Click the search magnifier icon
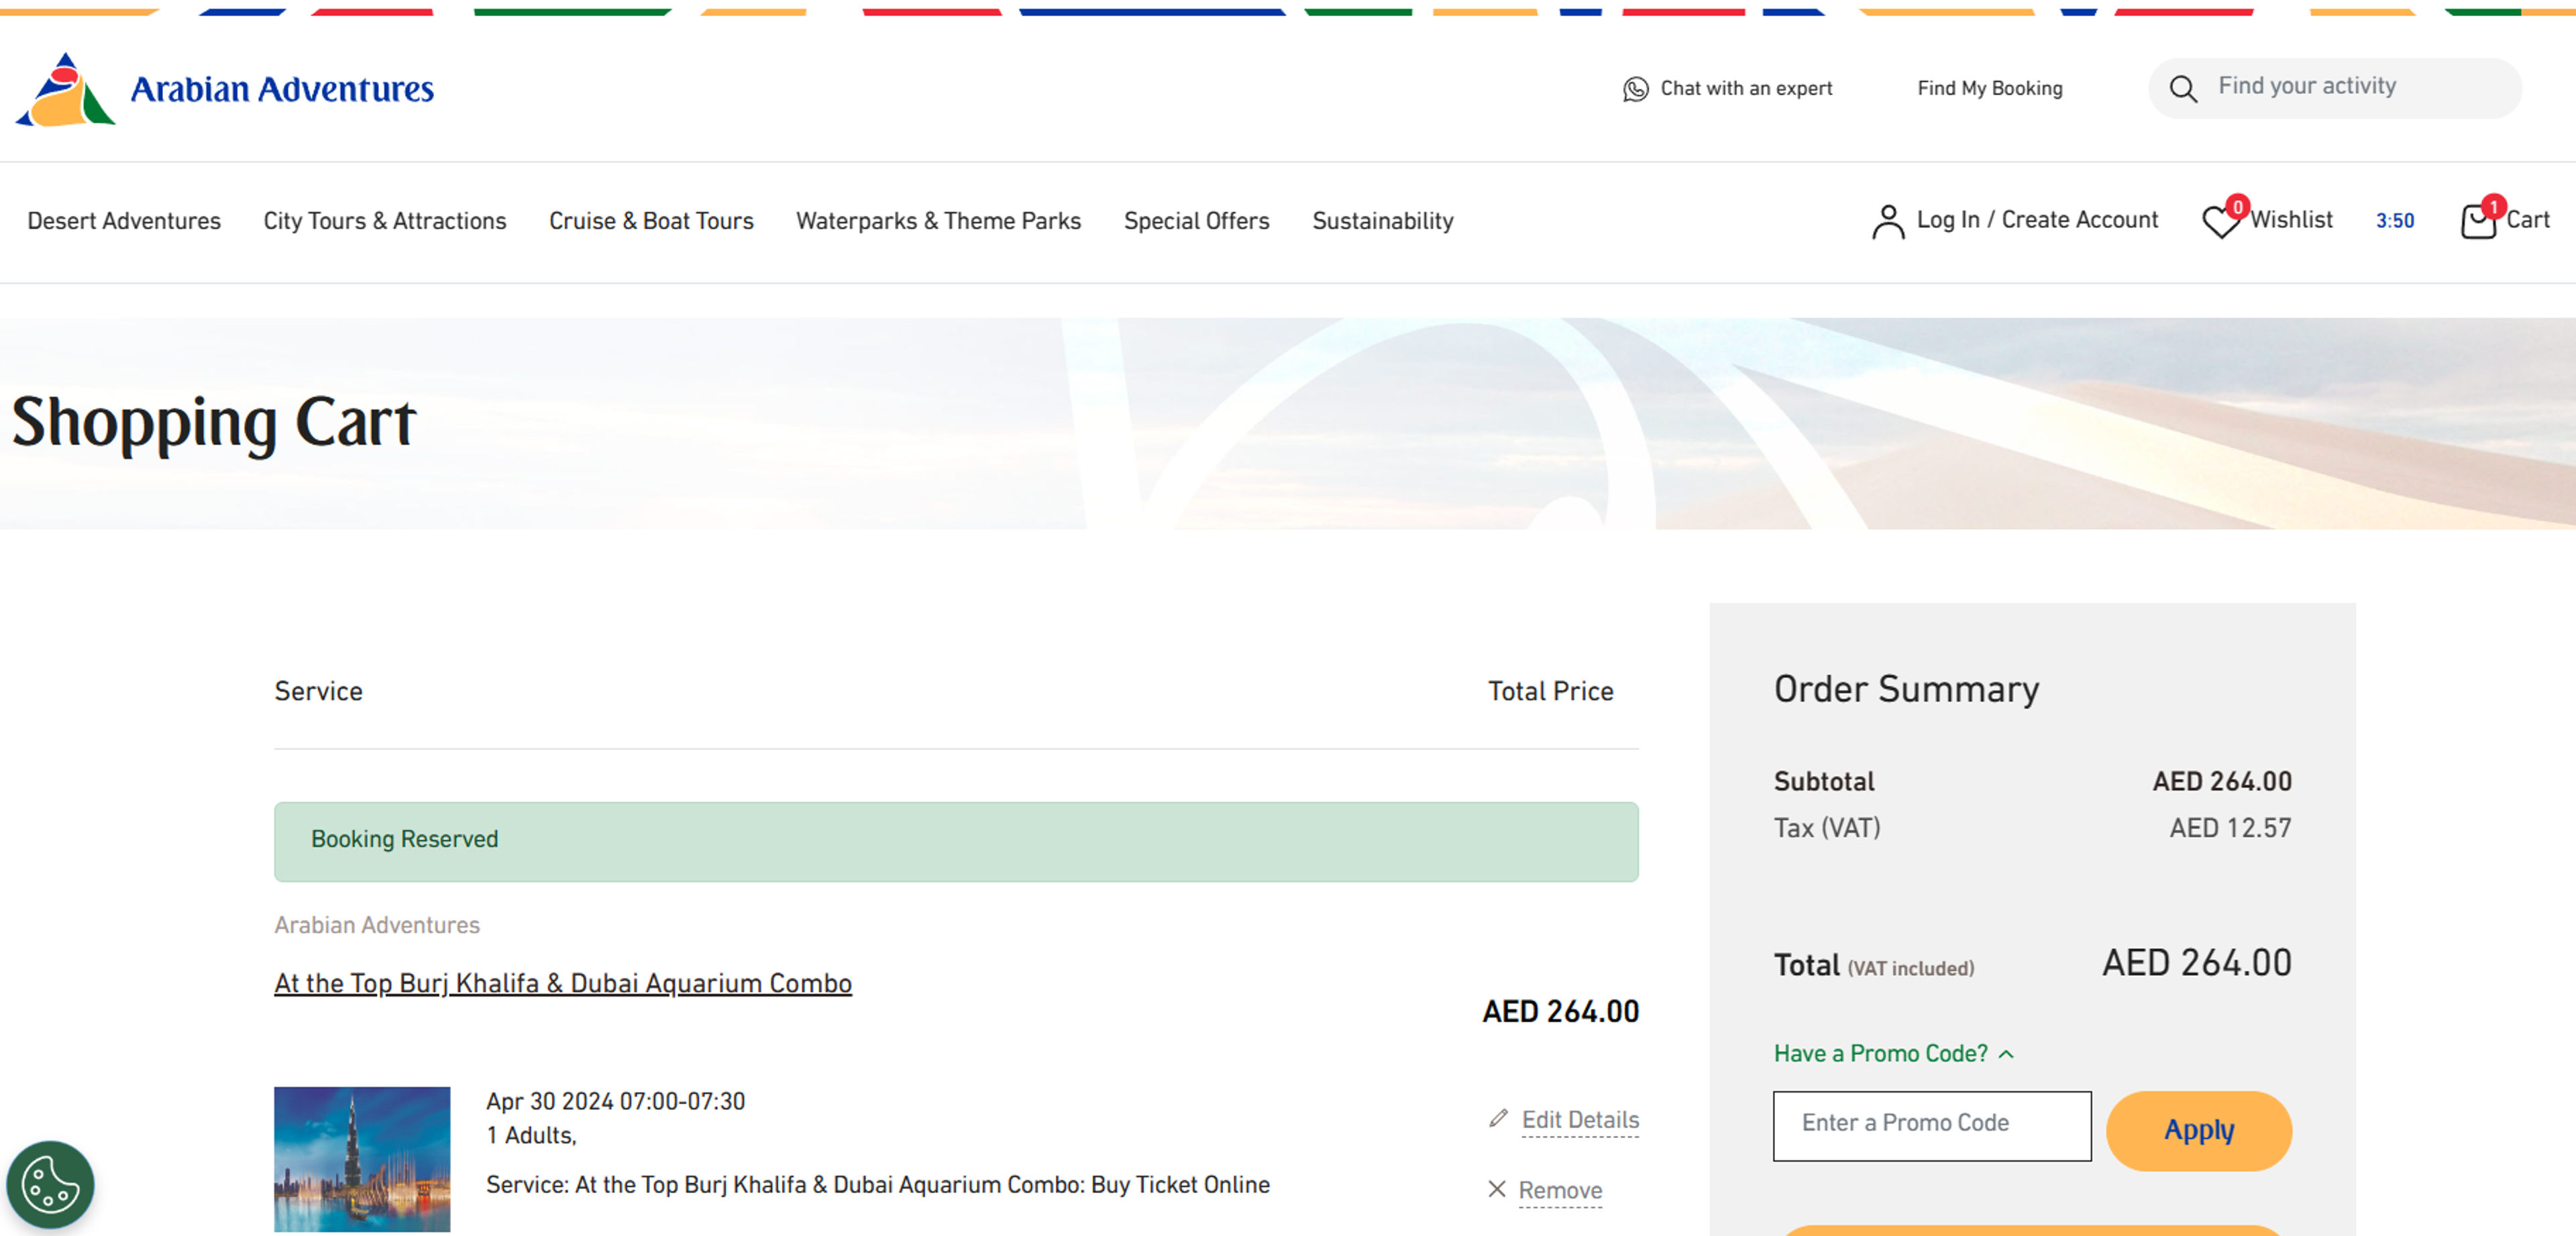 [x=2183, y=89]
